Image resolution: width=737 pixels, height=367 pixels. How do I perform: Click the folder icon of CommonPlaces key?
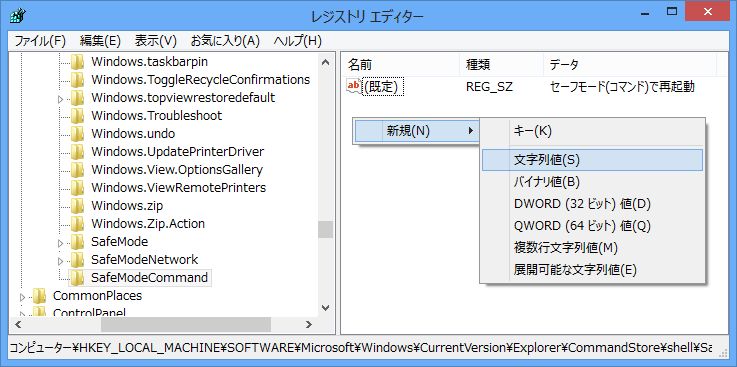point(39,296)
